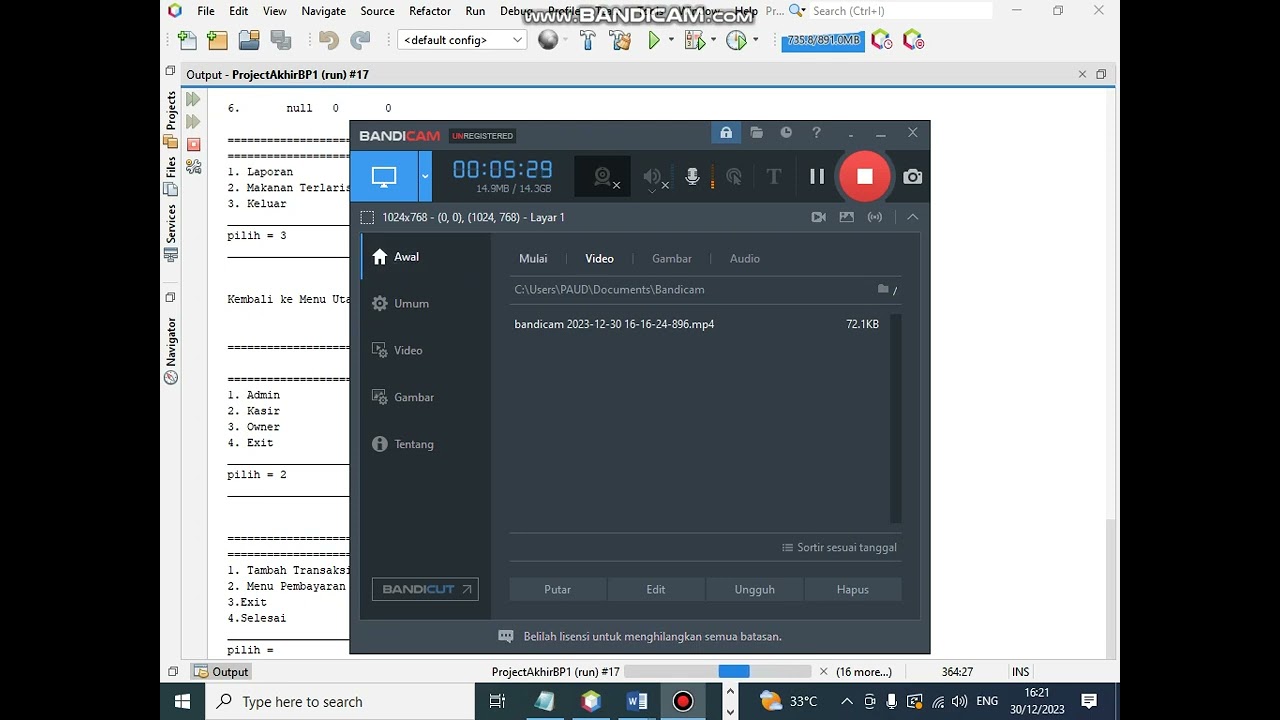Click the image icon in Bandicam status row
The image size is (1280, 720).
tap(847, 217)
